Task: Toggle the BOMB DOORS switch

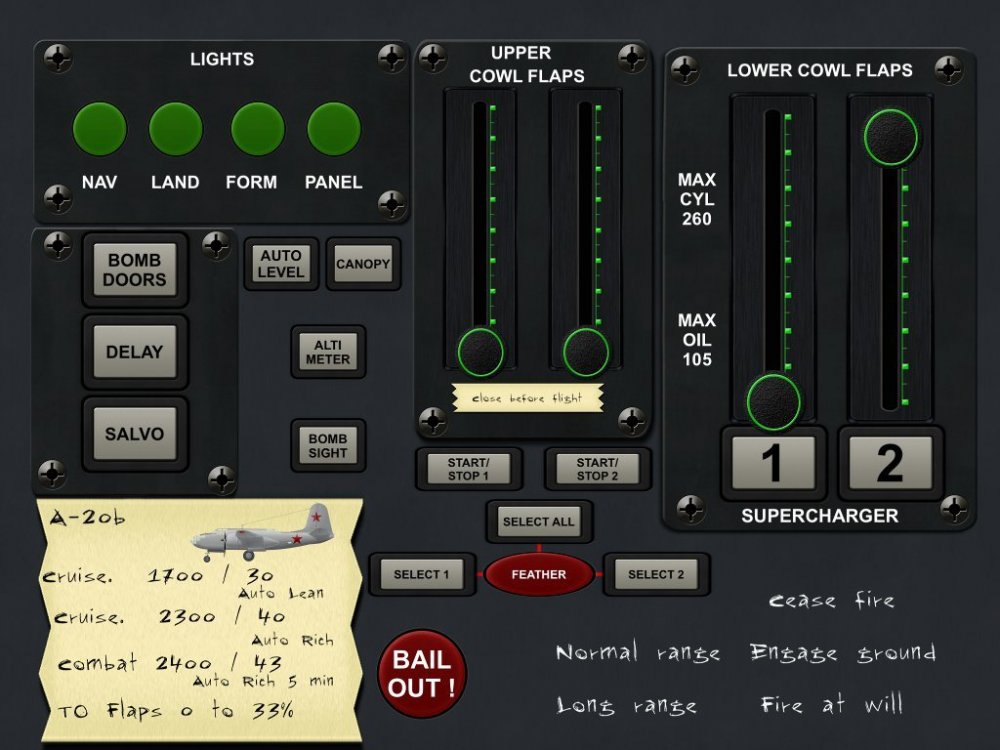Action: 135,269
